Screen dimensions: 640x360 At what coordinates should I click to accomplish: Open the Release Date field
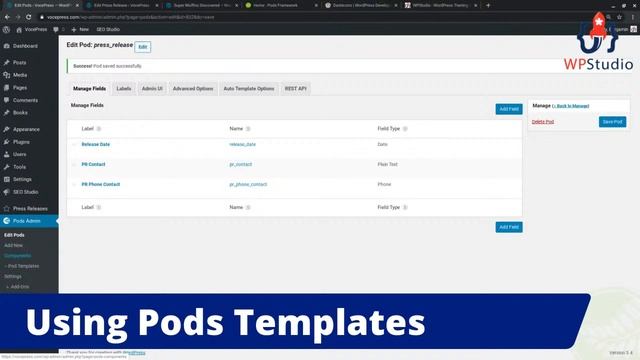[x=96, y=144]
